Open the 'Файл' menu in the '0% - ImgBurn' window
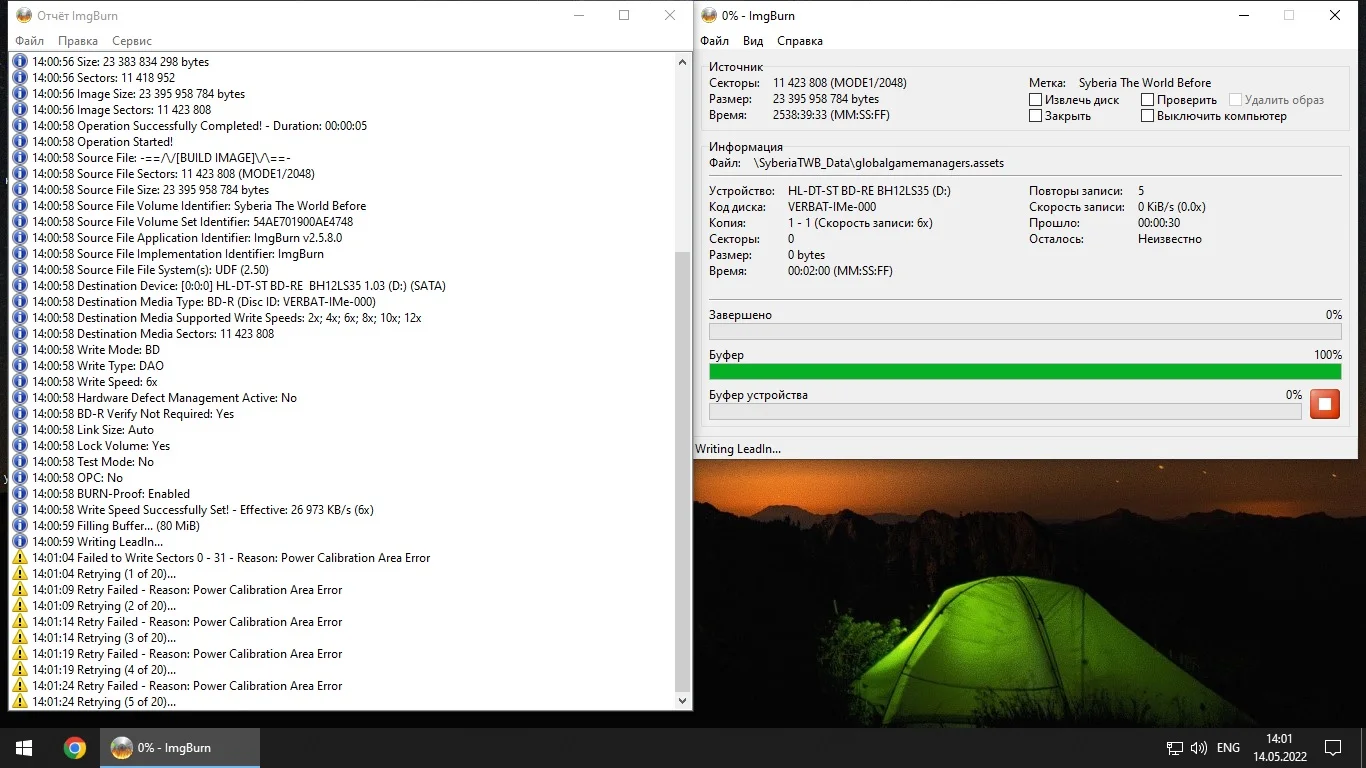Viewport: 1366px width, 768px height. tap(714, 41)
